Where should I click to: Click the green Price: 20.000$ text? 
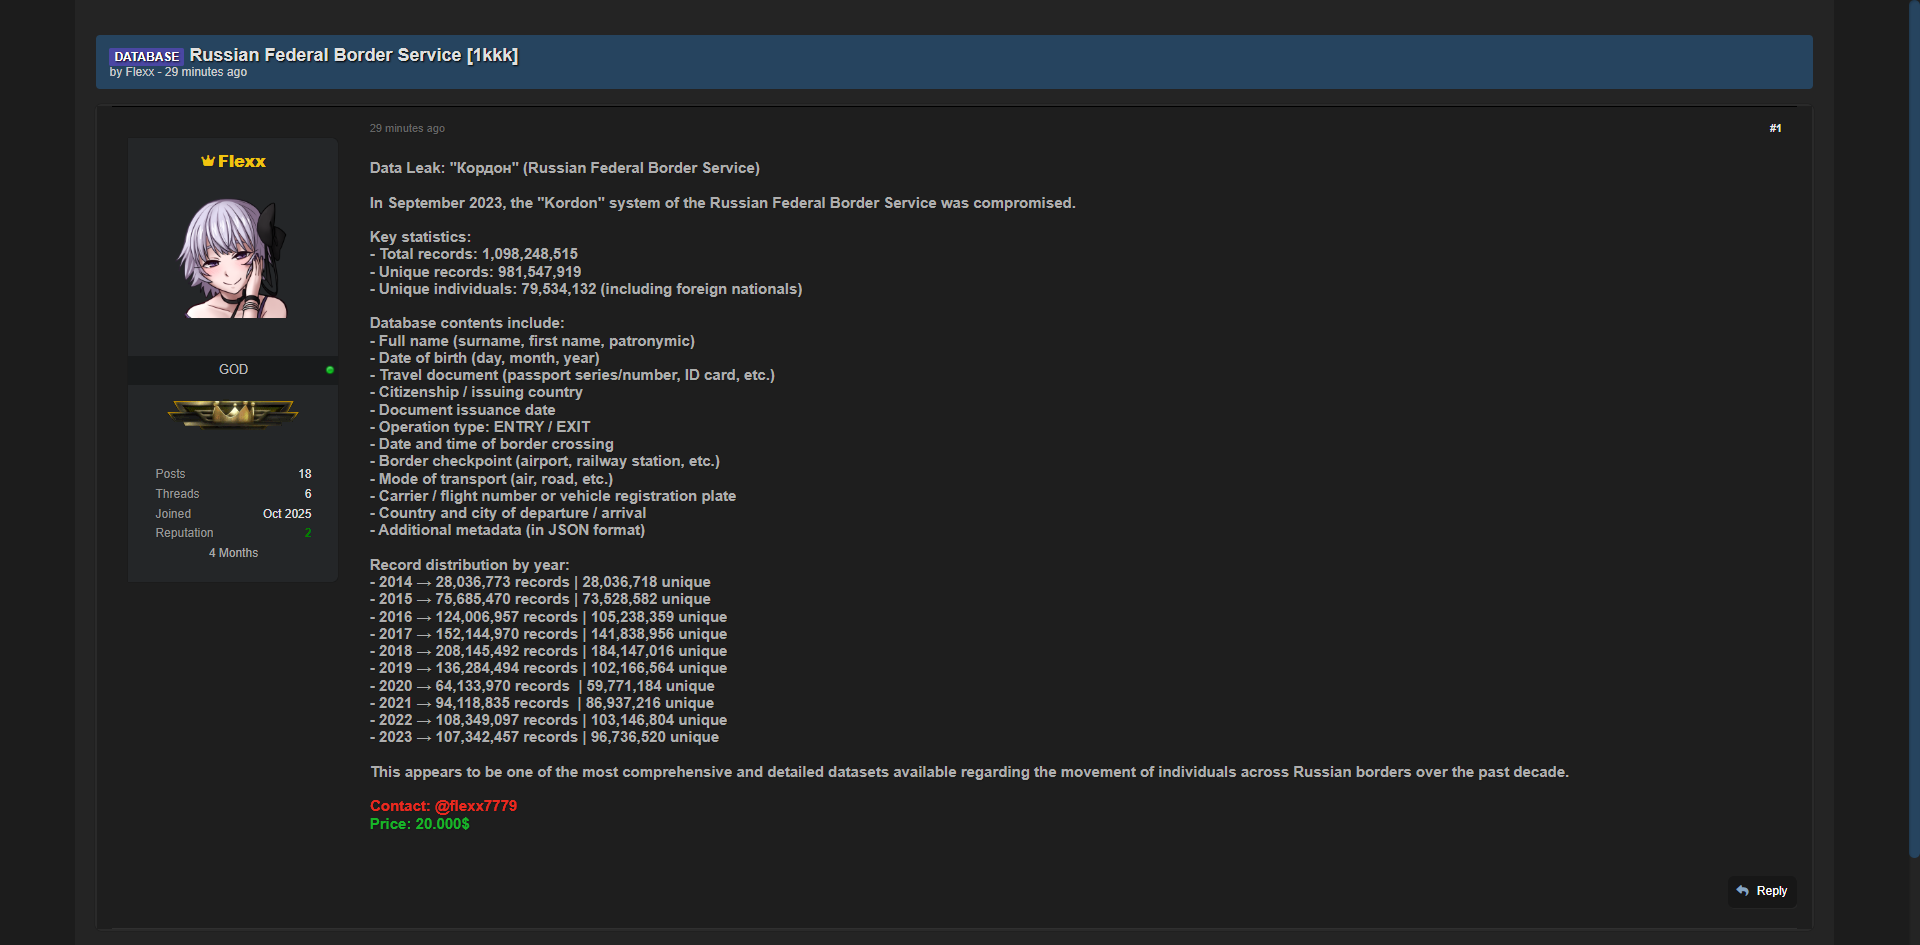pos(419,824)
